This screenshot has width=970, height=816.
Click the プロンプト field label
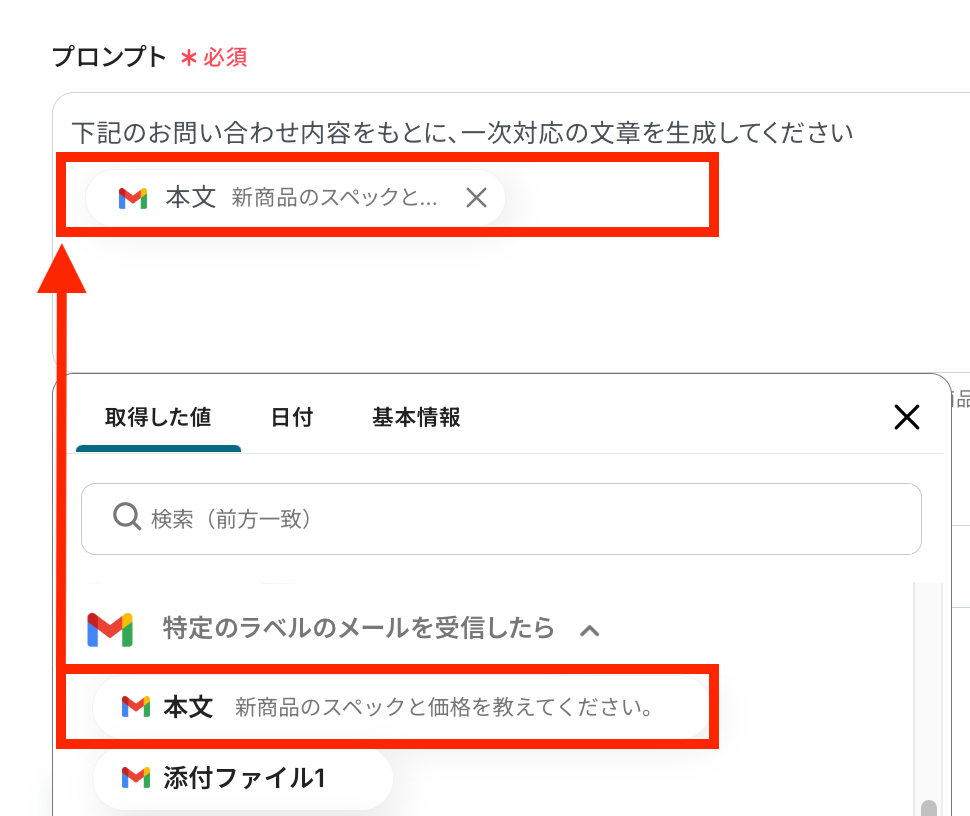(x=109, y=57)
